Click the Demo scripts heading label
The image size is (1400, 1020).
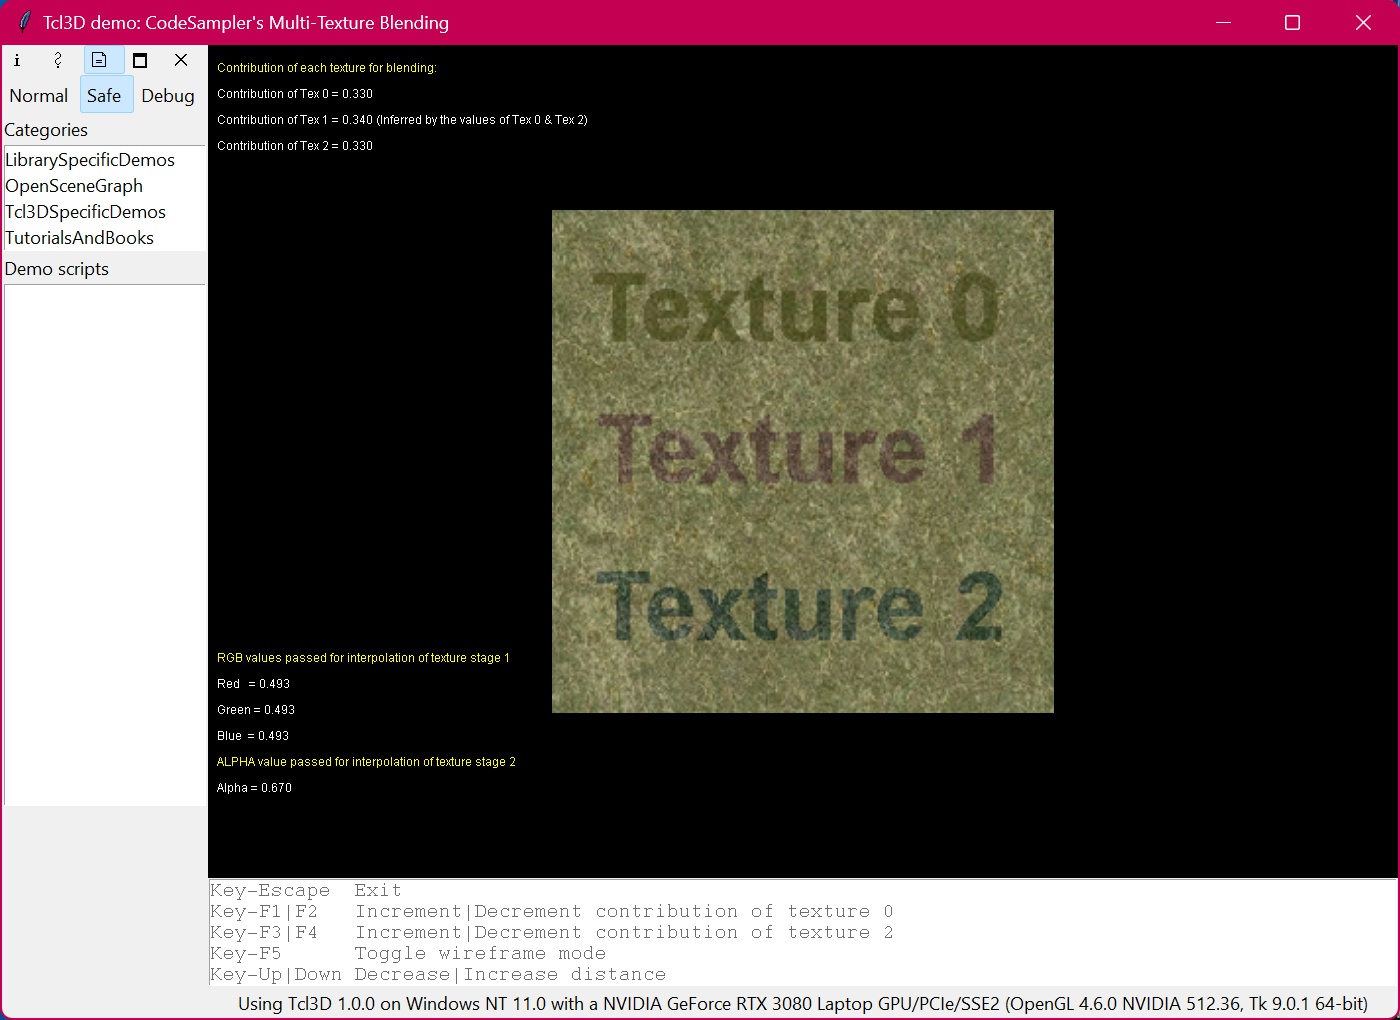(57, 269)
